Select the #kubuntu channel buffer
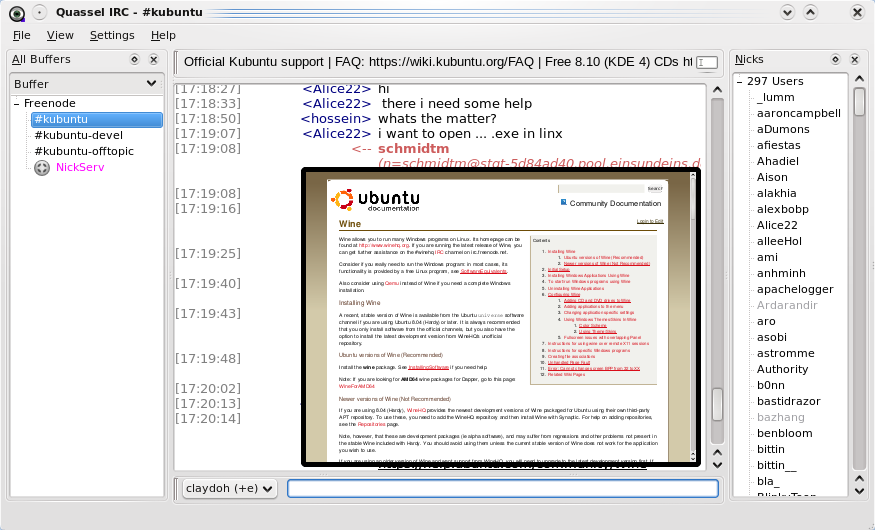Image resolution: width=875 pixels, height=530 pixels. click(x=97, y=119)
